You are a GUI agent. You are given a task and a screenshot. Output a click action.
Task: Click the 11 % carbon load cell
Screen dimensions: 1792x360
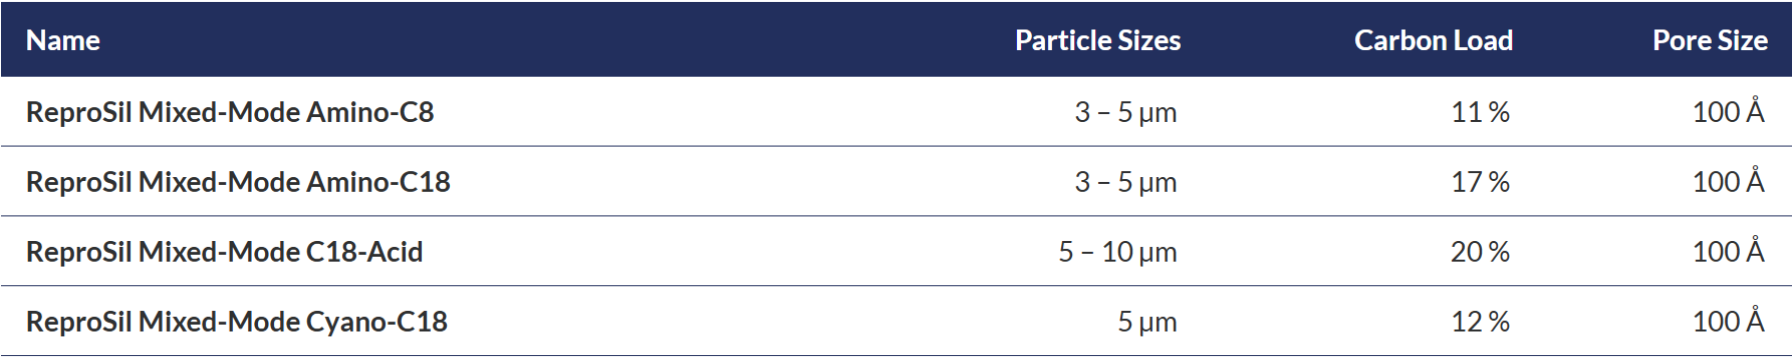(x=1480, y=112)
